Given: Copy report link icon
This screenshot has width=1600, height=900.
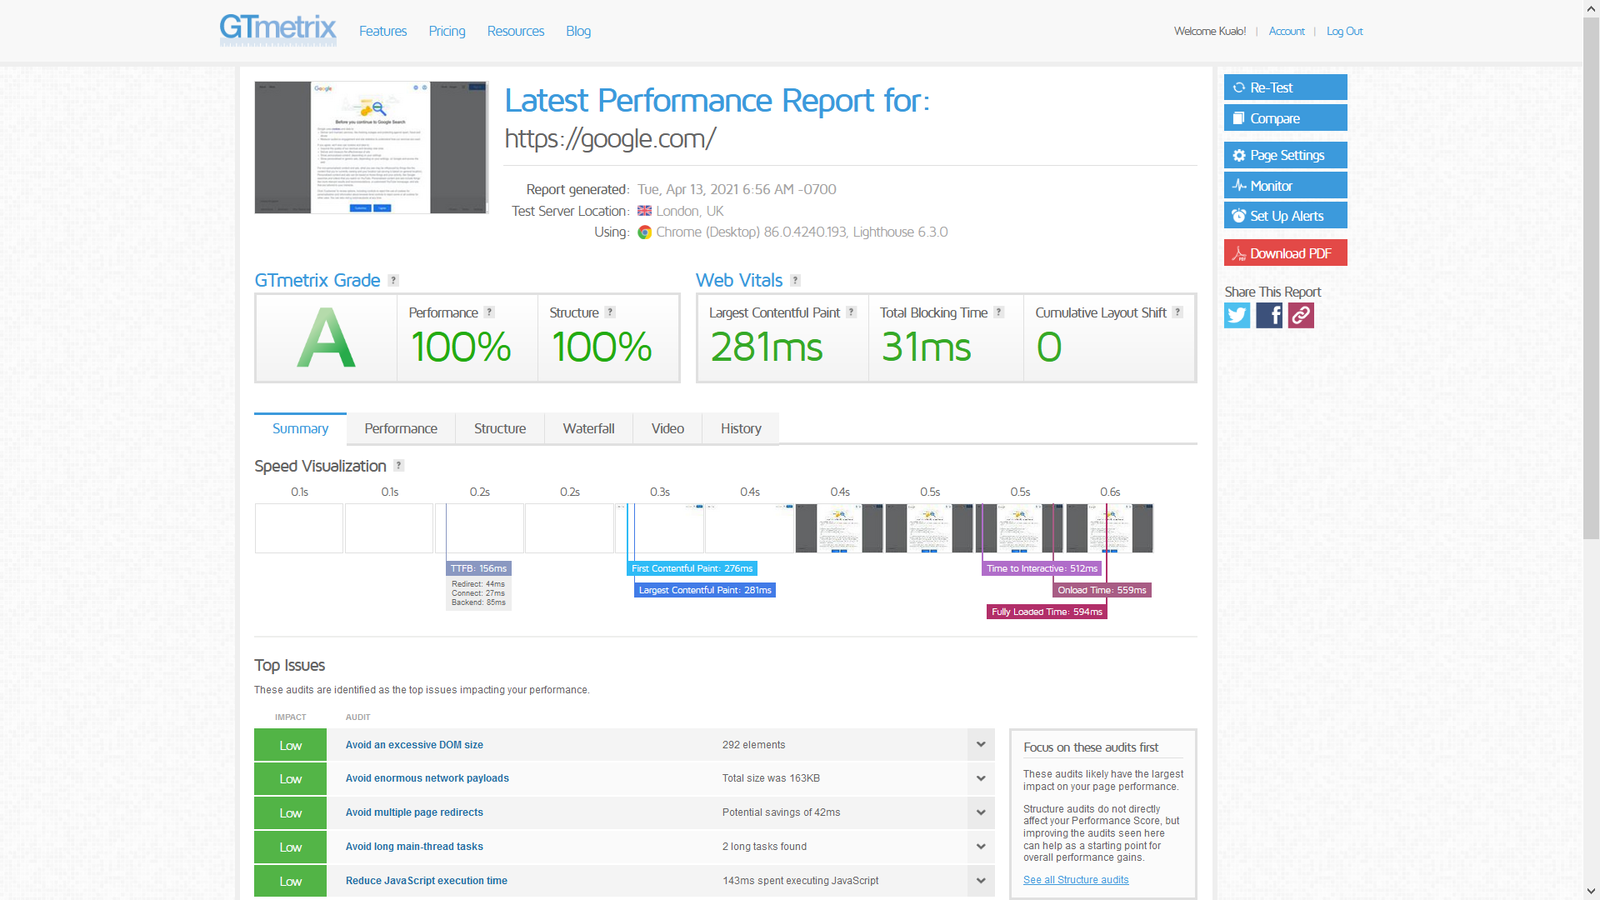Looking at the screenshot, I should tap(1301, 315).
